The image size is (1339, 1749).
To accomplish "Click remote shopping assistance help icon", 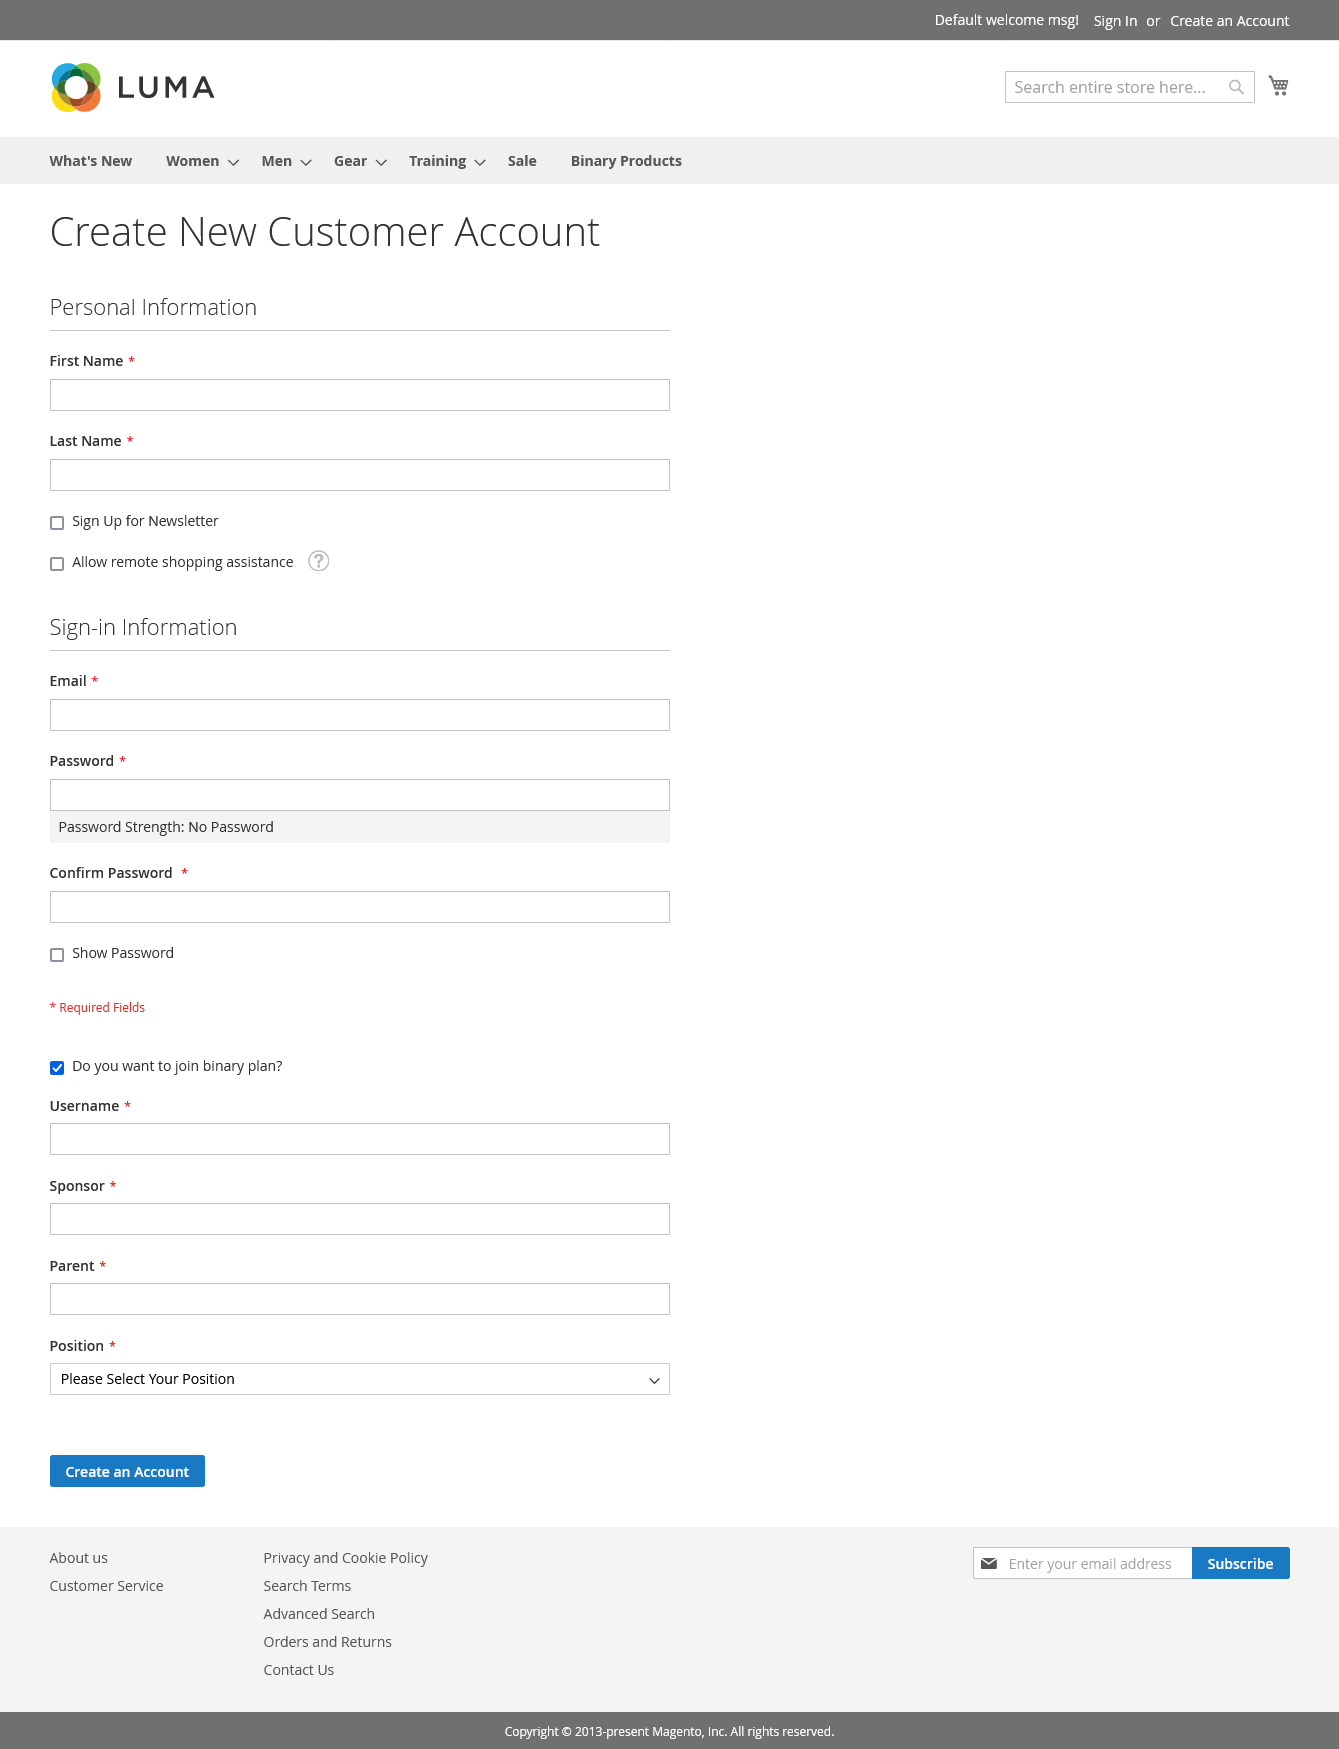I will pos(318,561).
